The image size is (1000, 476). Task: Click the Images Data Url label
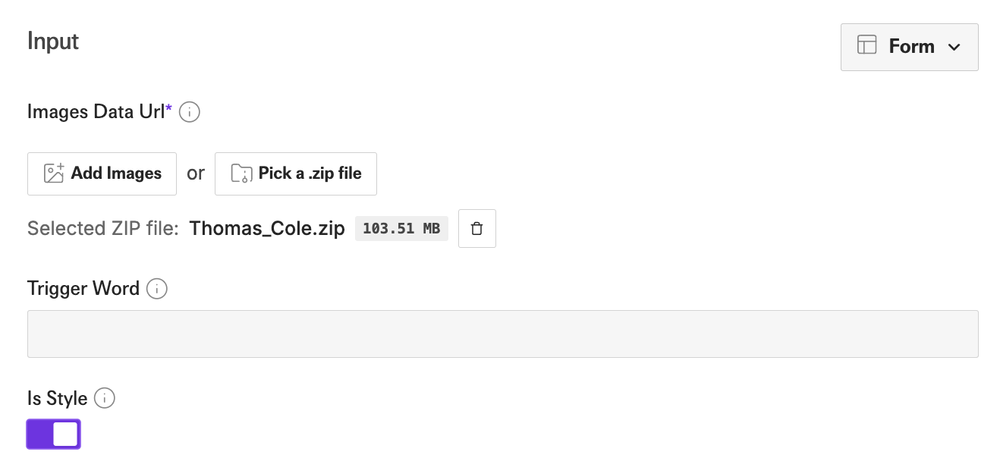pyautogui.click(x=96, y=112)
